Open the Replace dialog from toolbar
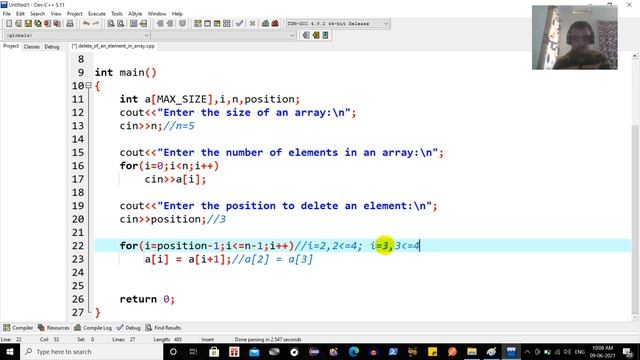The width and height of the screenshot is (640, 360). pyautogui.click(x=120, y=24)
